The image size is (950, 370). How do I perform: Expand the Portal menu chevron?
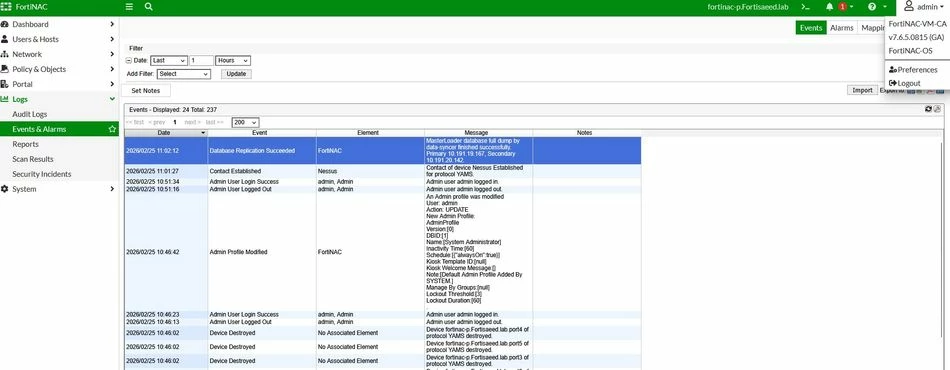112,84
